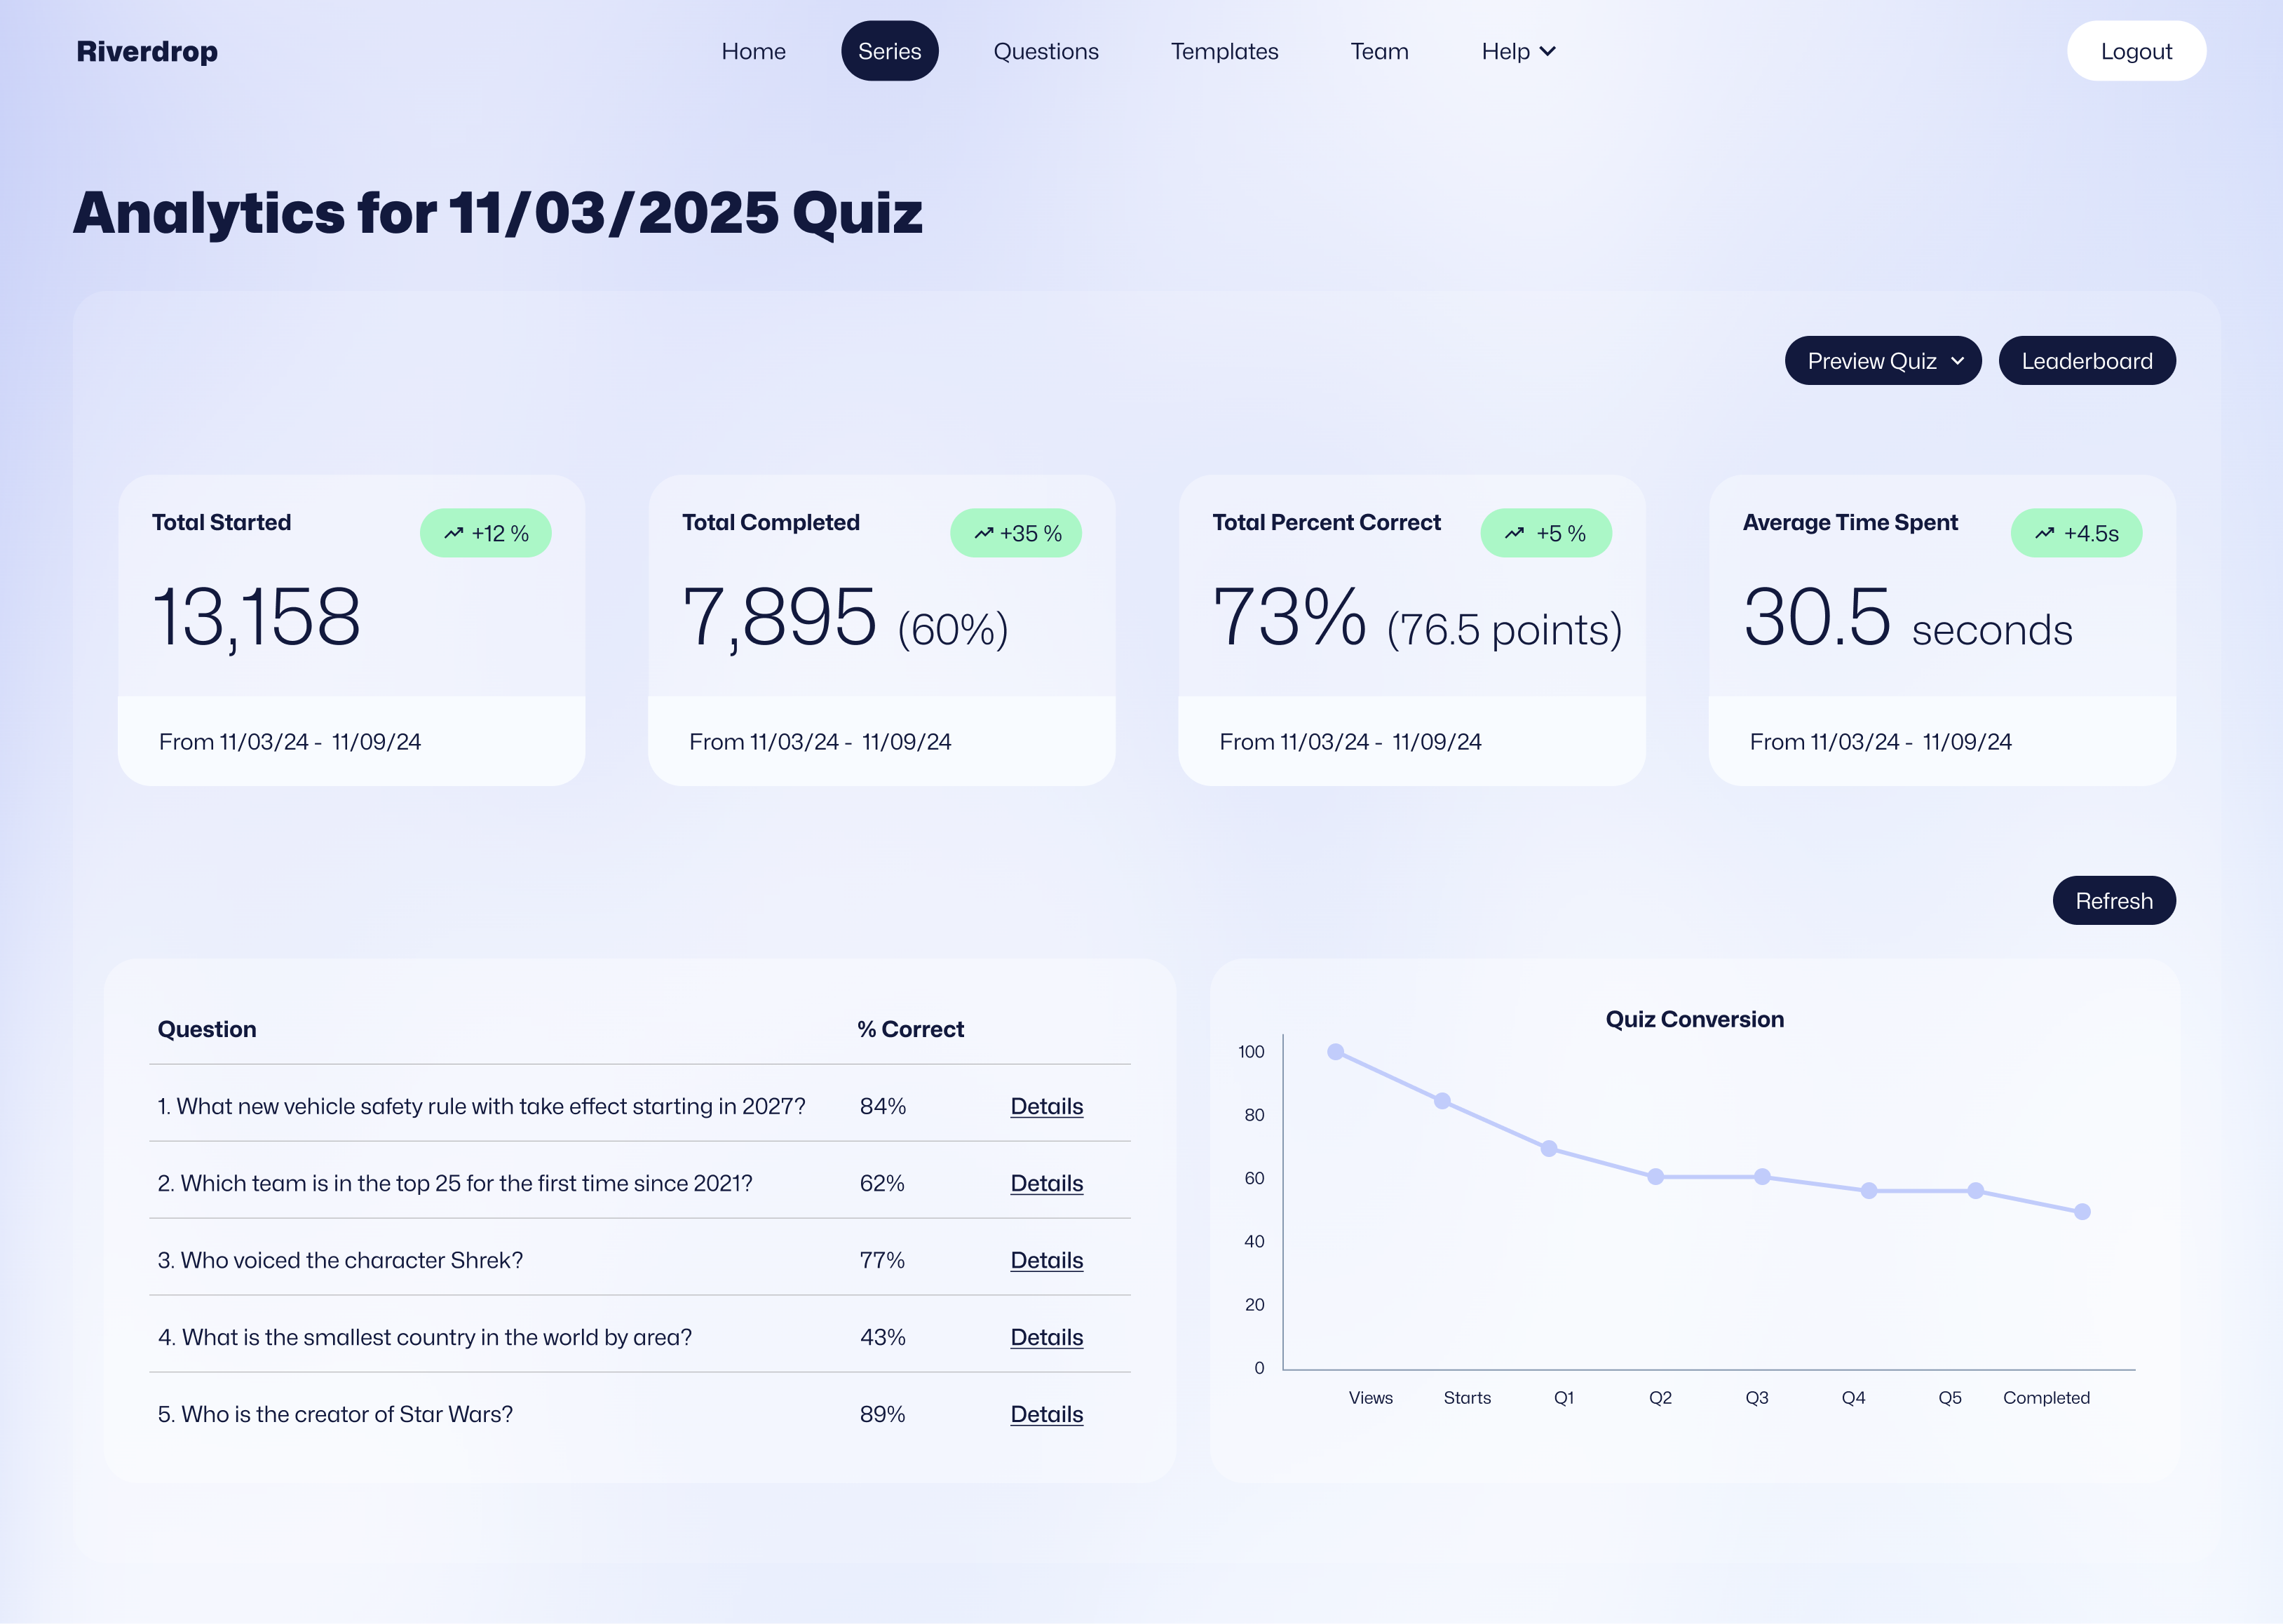Click the +4.5s trend badge on Average Time

click(2076, 533)
